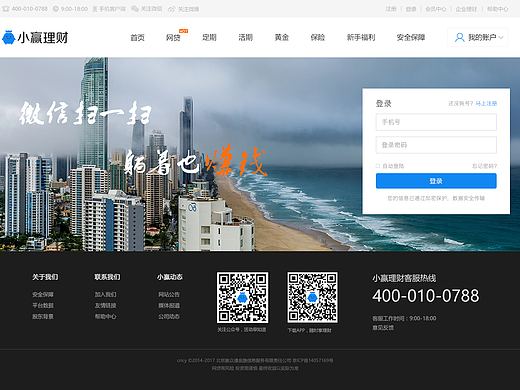The image size is (520, 390).
Task: Expand the 我的账户 dropdown arrow
Action: click(x=501, y=37)
